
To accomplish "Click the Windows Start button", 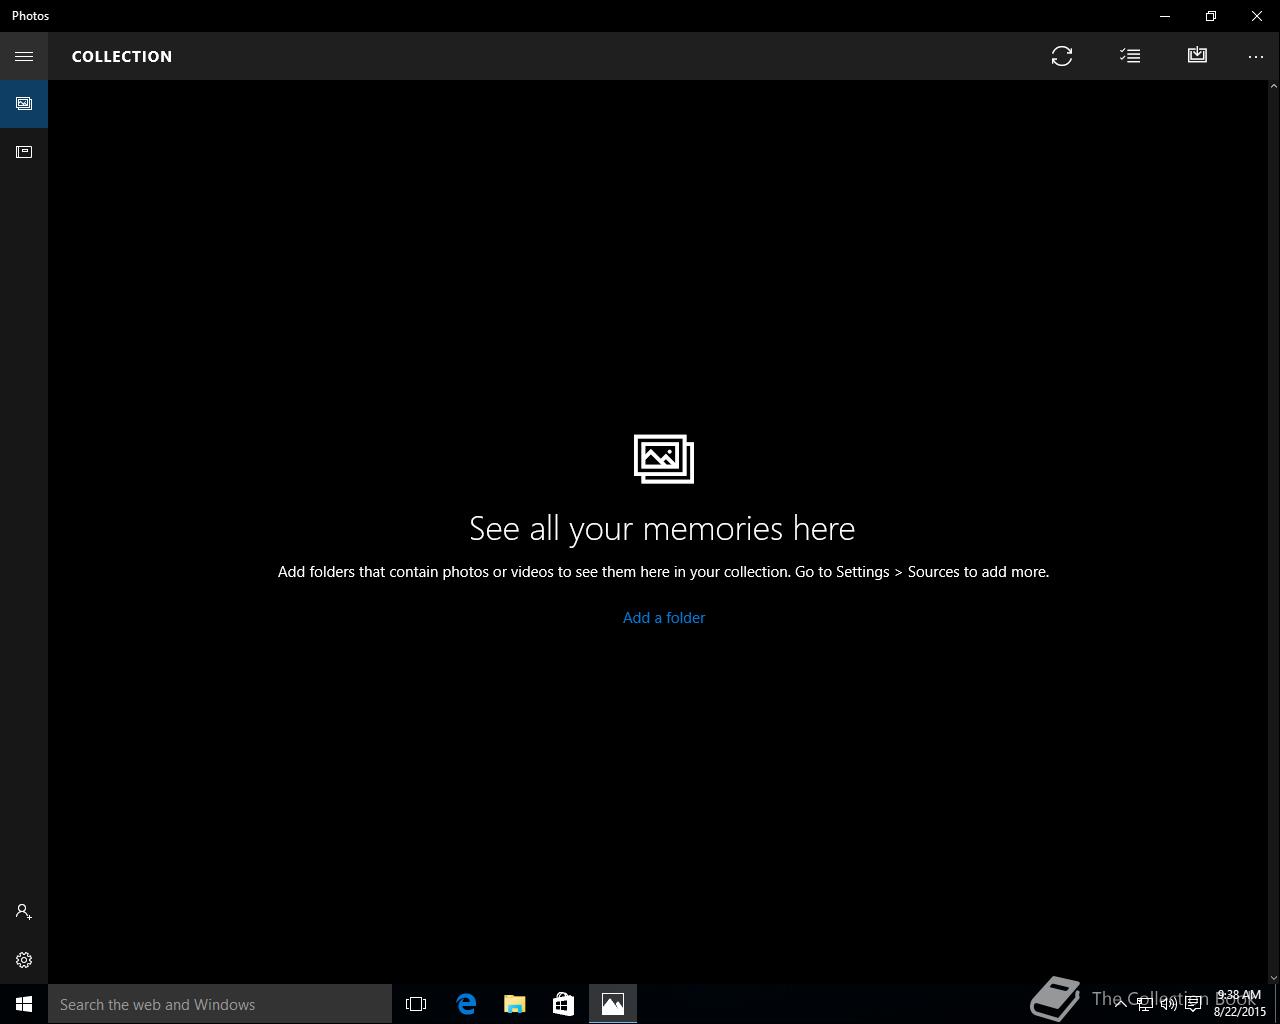I will coord(24,1004).
